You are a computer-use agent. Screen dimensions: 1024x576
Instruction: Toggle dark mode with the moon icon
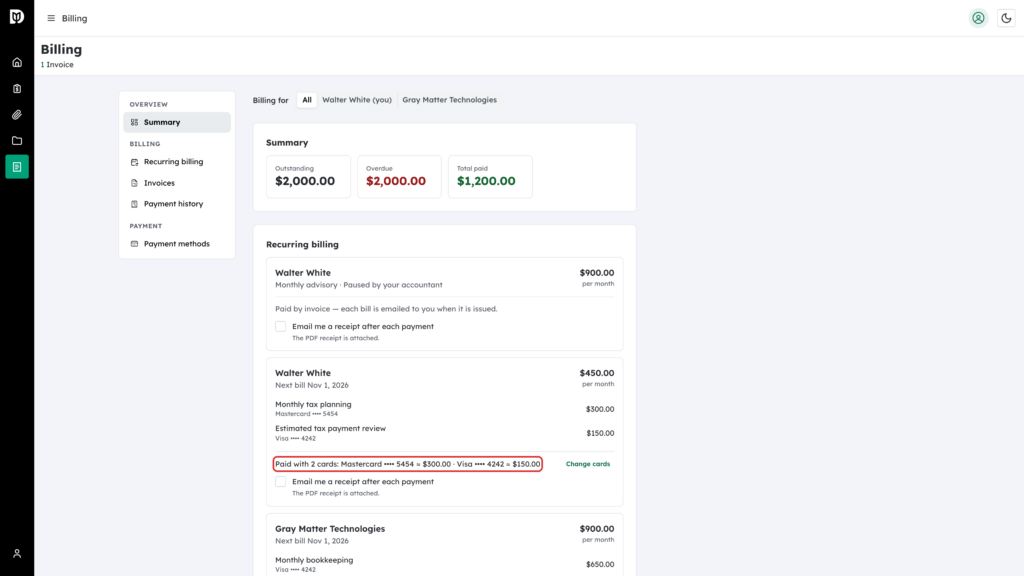tap(1006, 18)
